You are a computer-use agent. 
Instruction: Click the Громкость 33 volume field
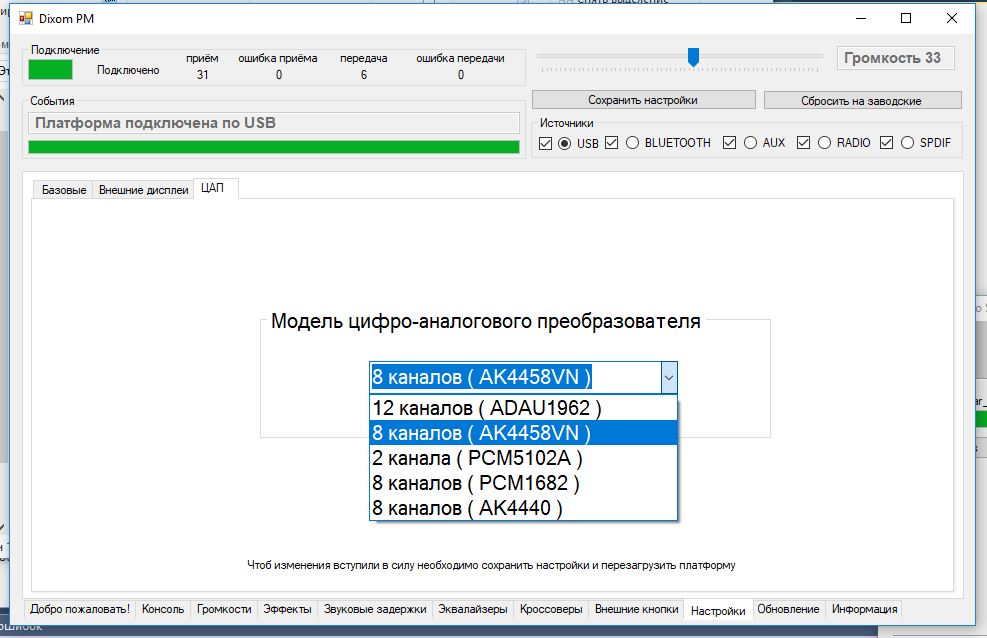point(894,58)
